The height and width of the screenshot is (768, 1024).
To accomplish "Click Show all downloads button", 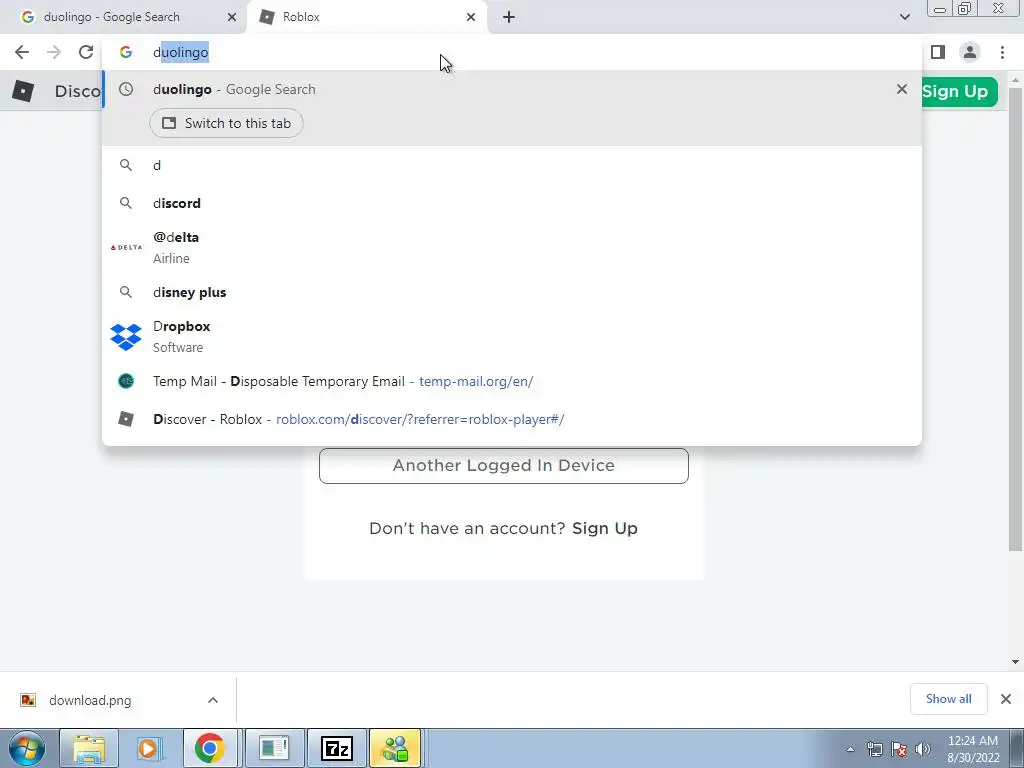I will [948, 699].
